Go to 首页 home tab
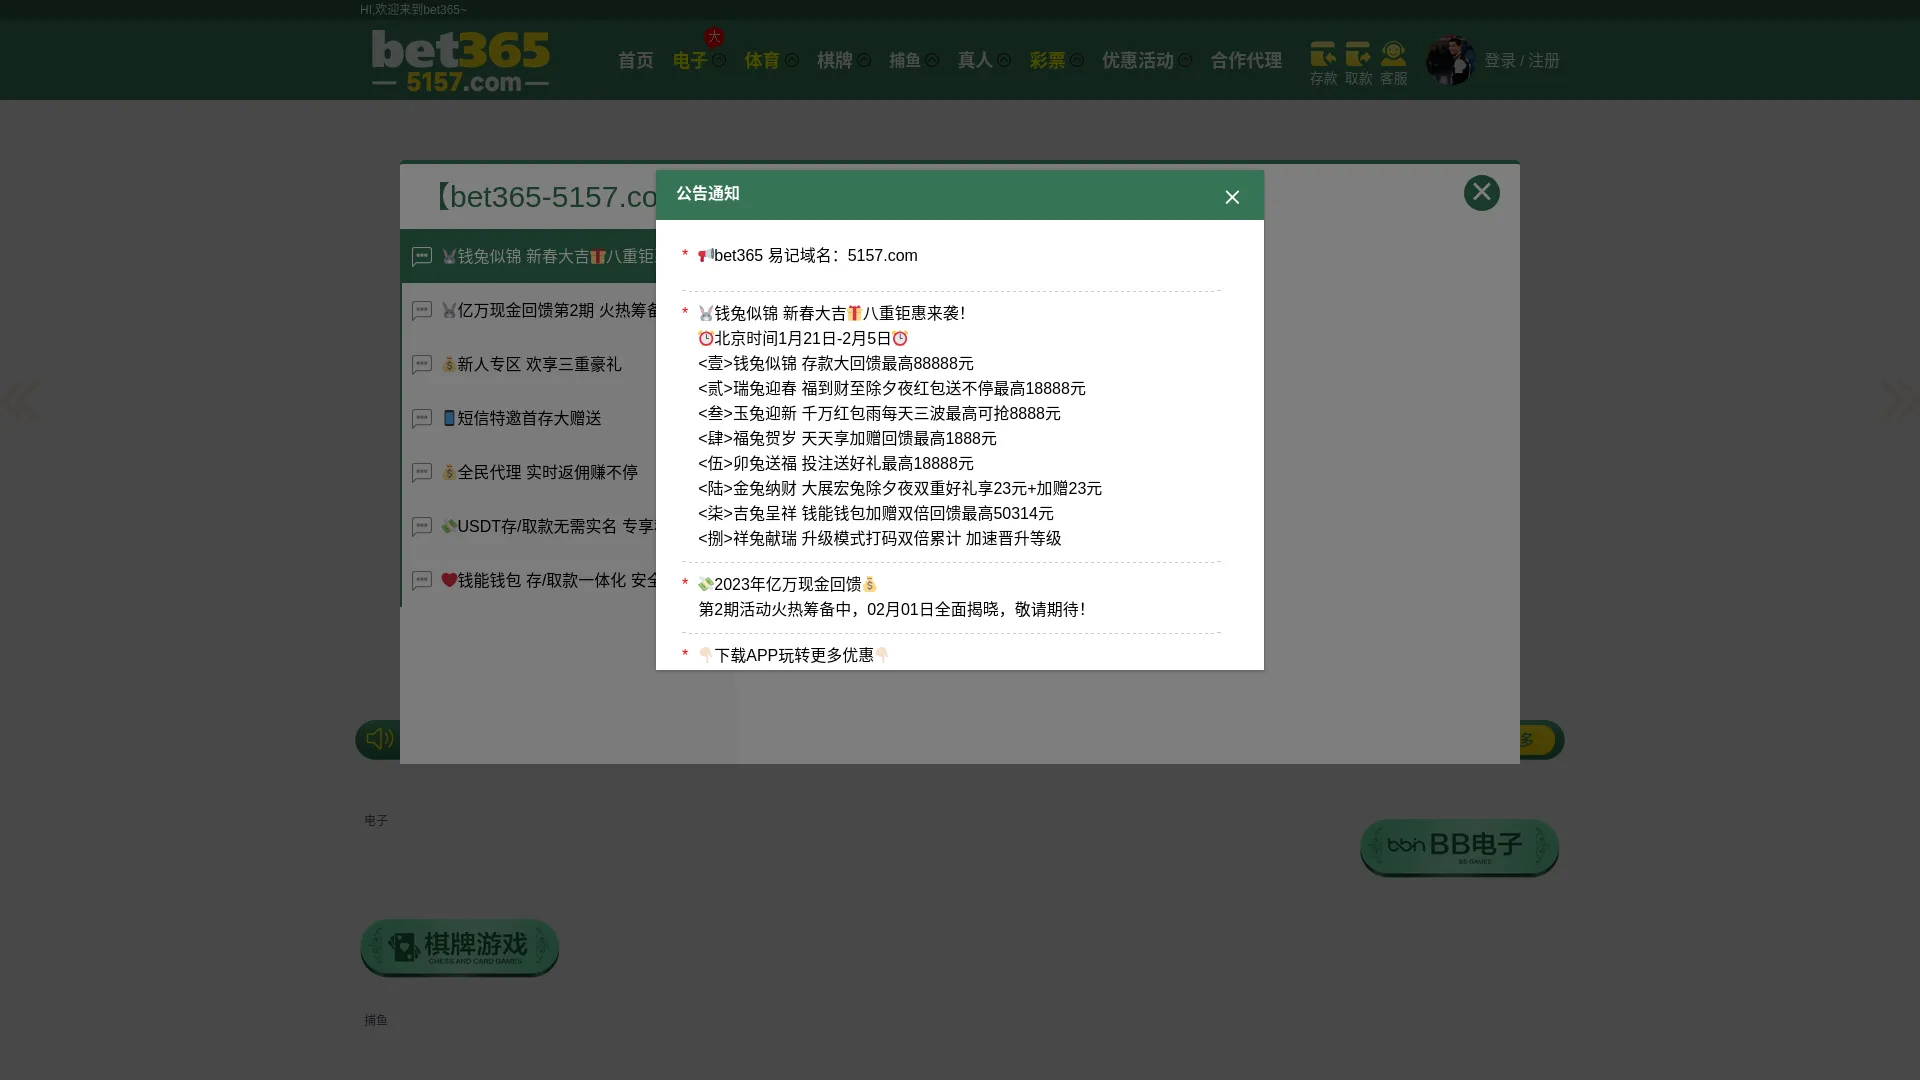The width and height of the screenshot is (1920, 1080). point(635,61)
